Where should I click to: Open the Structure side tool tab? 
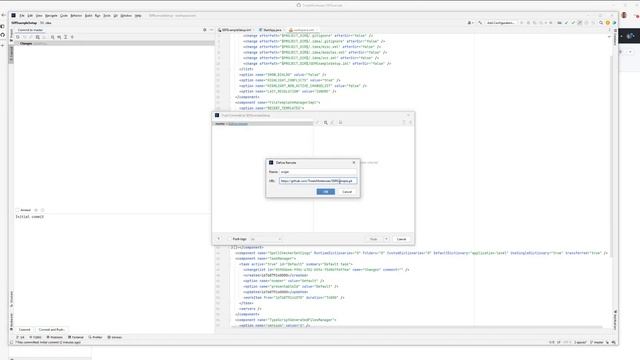click(x=11, y=299)
